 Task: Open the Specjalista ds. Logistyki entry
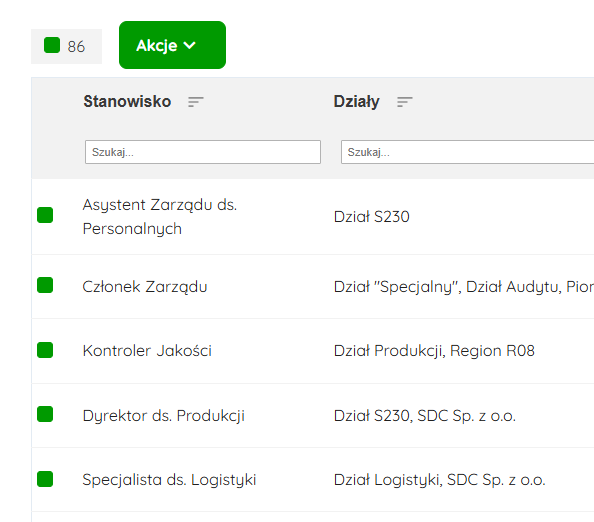point(169,480)
